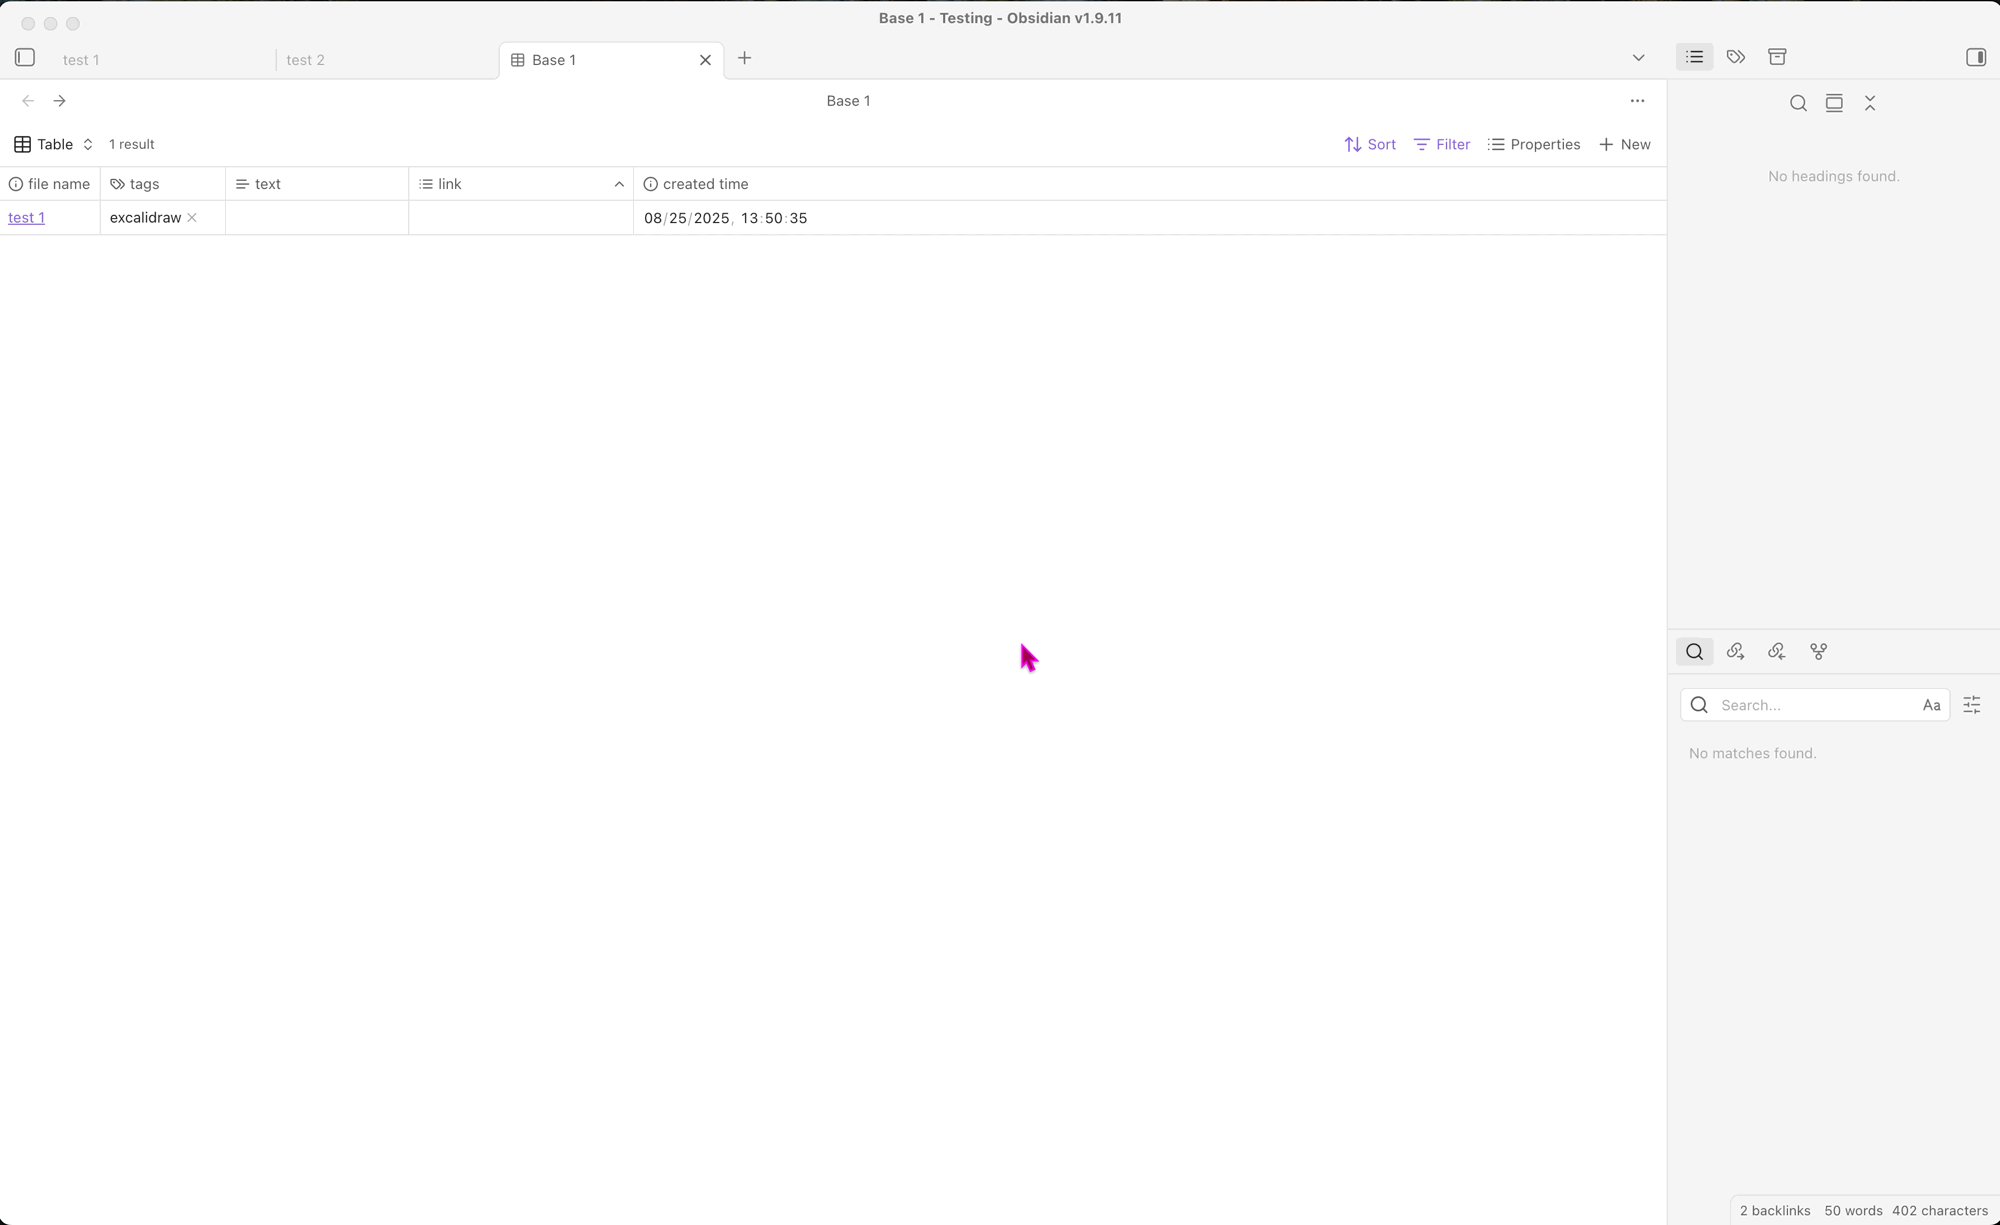The width and height of the screenshot is (2000, 1225).
Task: Open the test 1 file link
Action: 26,217
